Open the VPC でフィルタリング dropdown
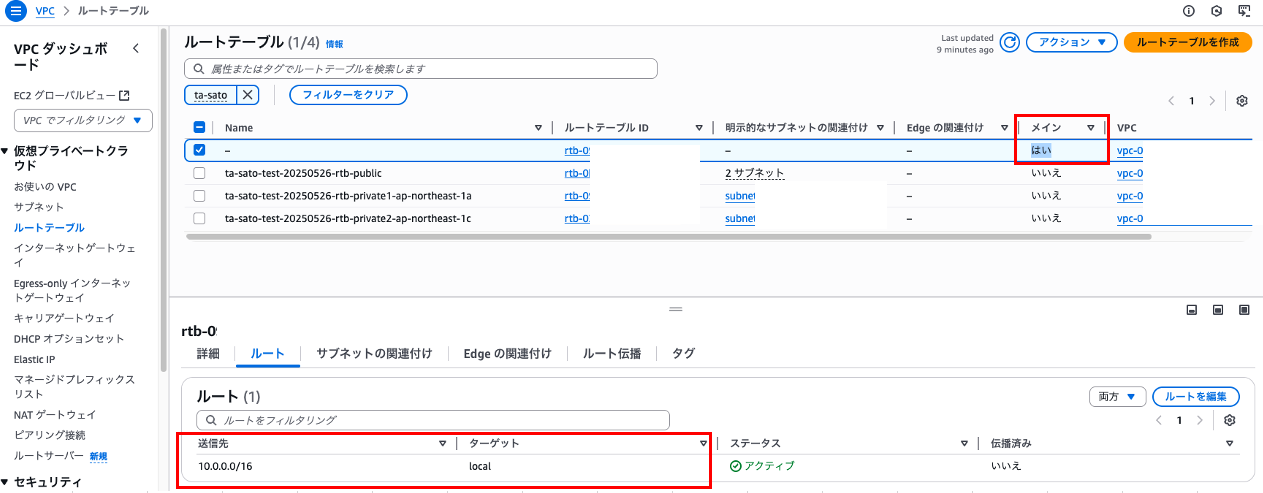 click(x=83, y=120)
